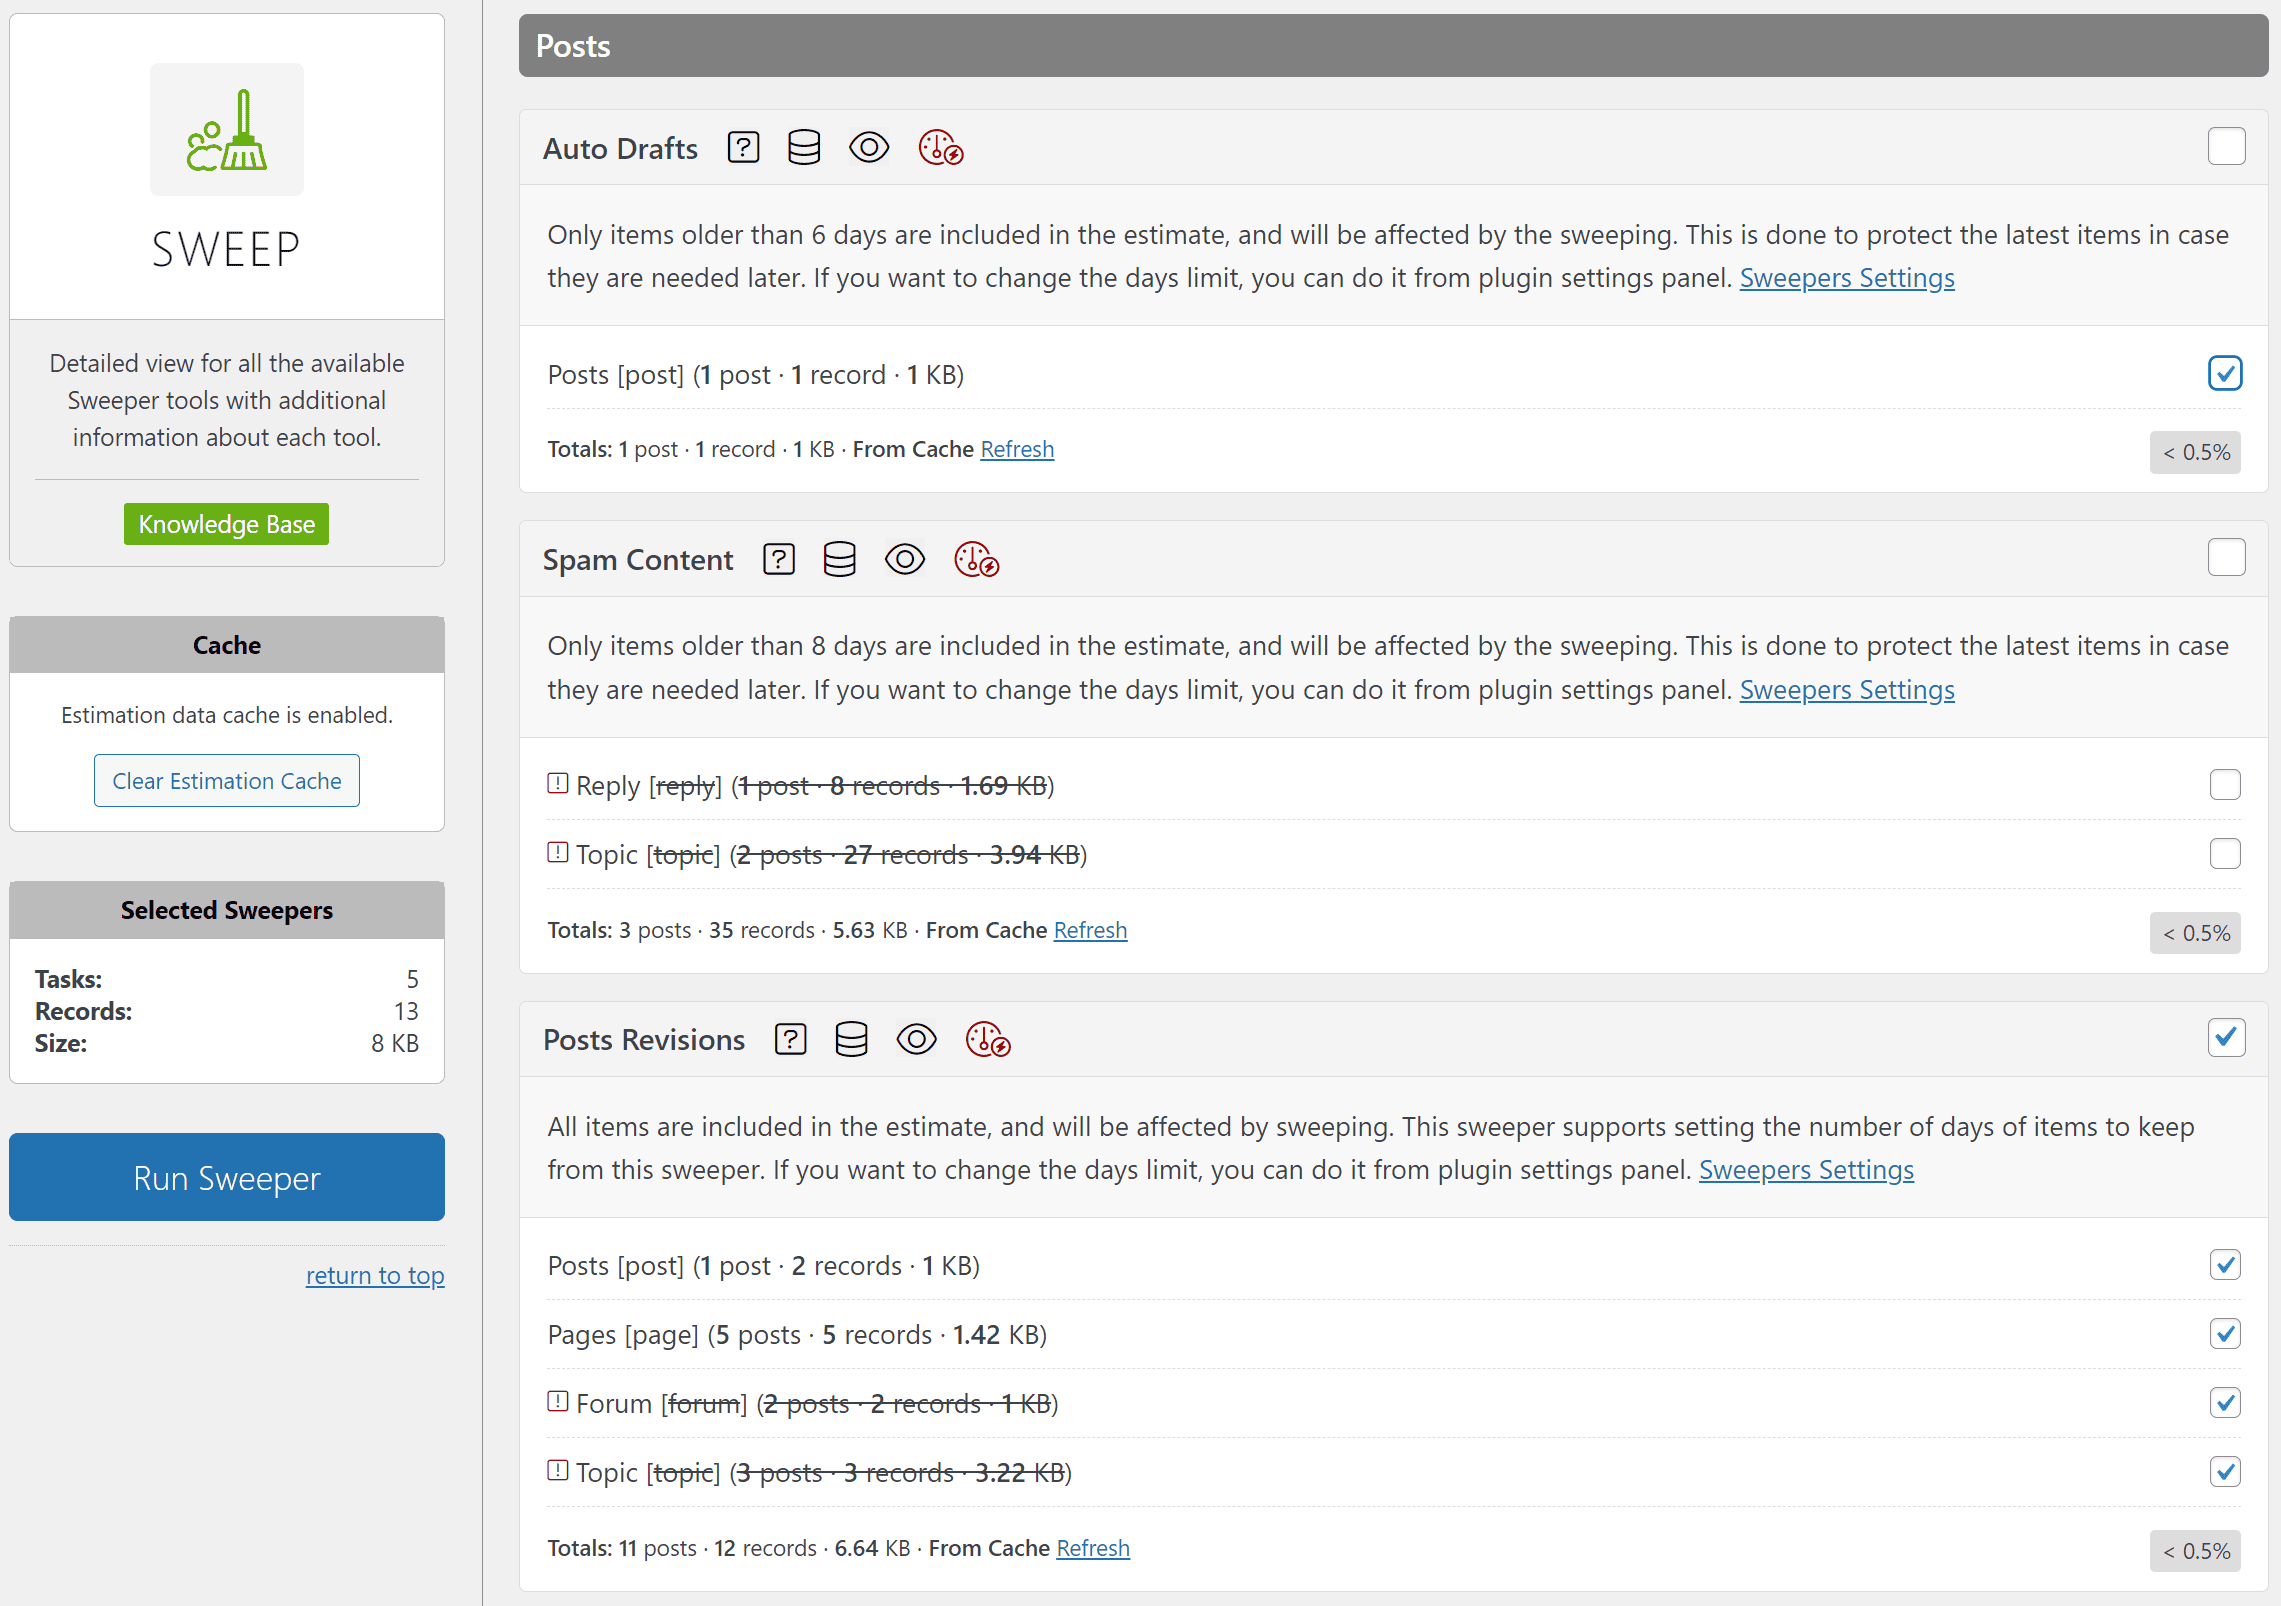2281x1606 pixels.
Task: Uncheck the Posts Revisions section checkbox
Action: coord(2226,1038)
